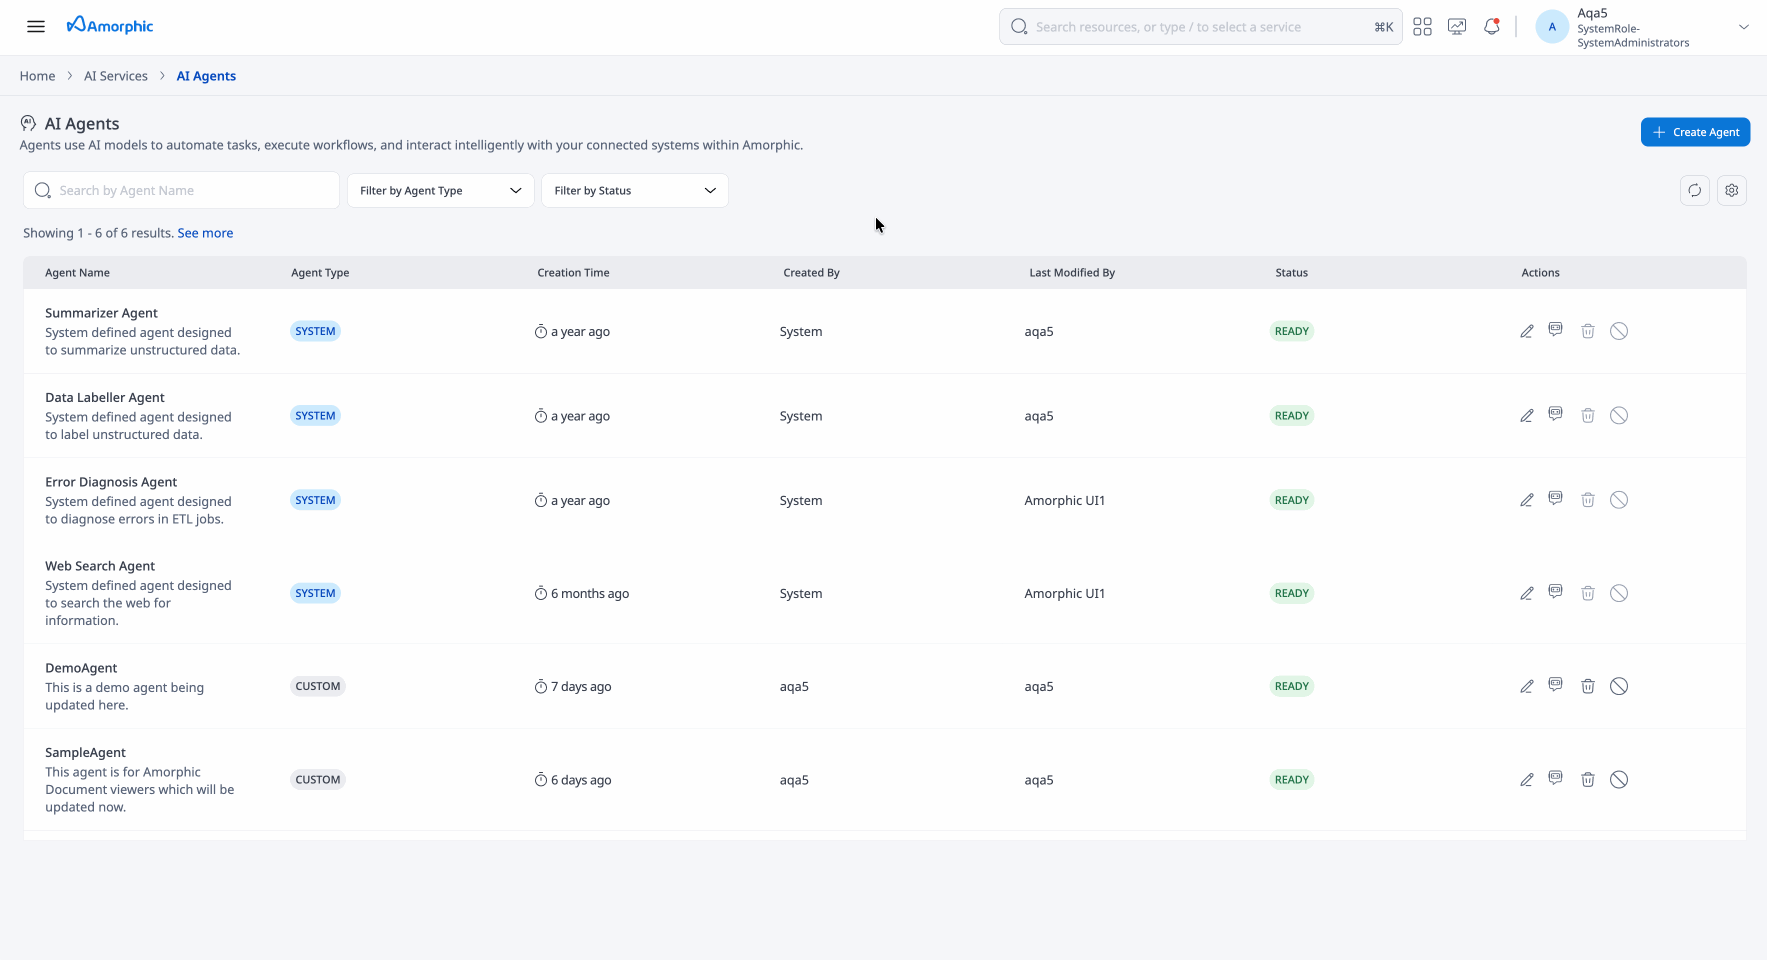Chat with the Data Labeller Agent
The width and height of the screenshot is (1767, 960).
[1555, 414]
